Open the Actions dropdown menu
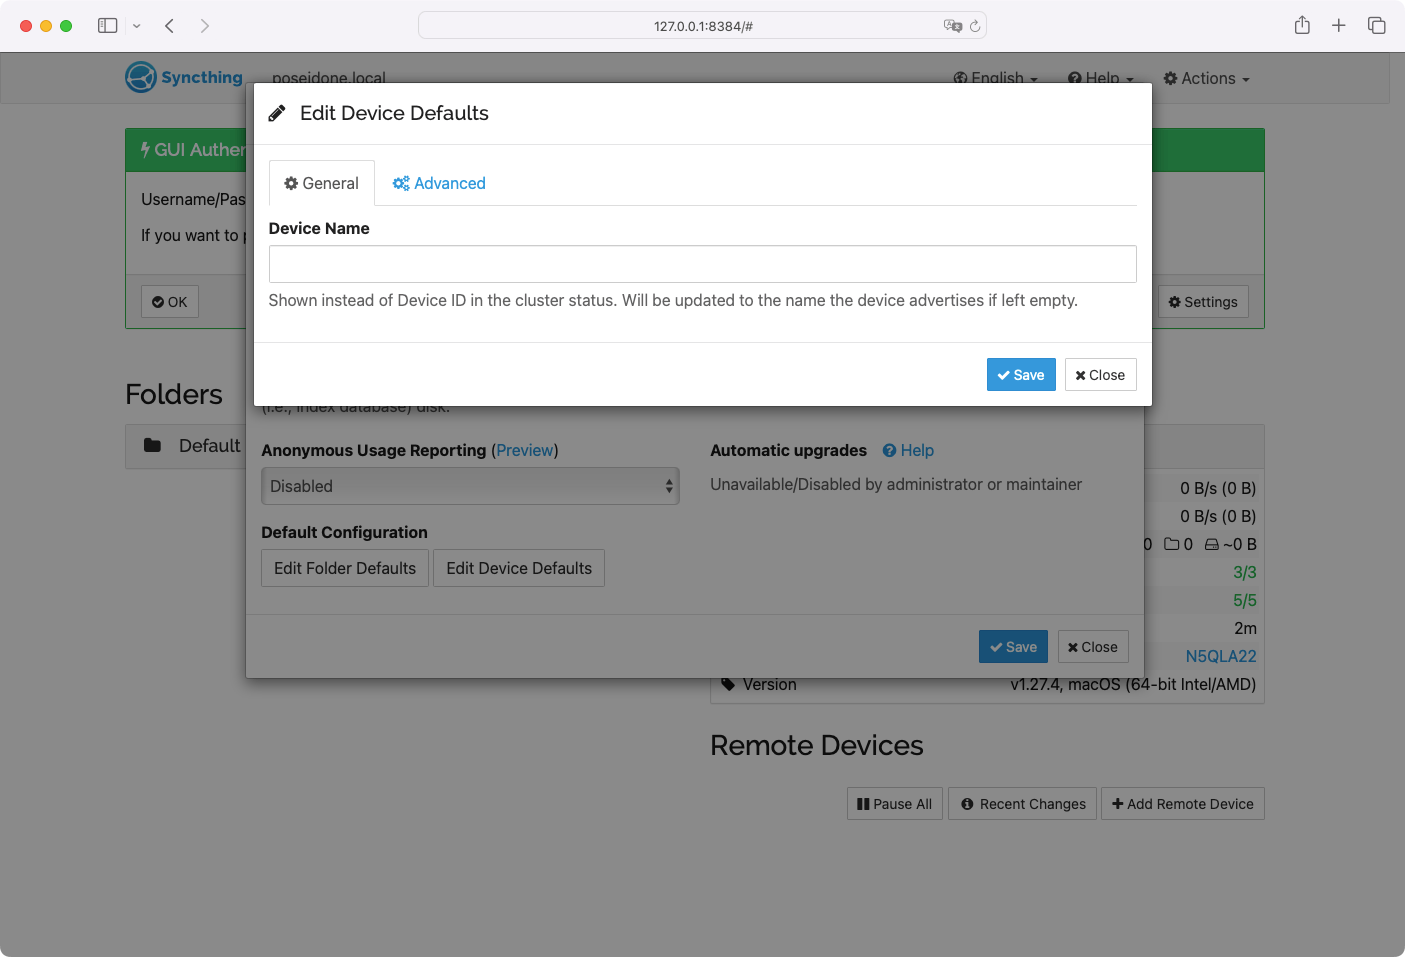This screenshot has height=957, width=1405. (x=1207, y=78)
